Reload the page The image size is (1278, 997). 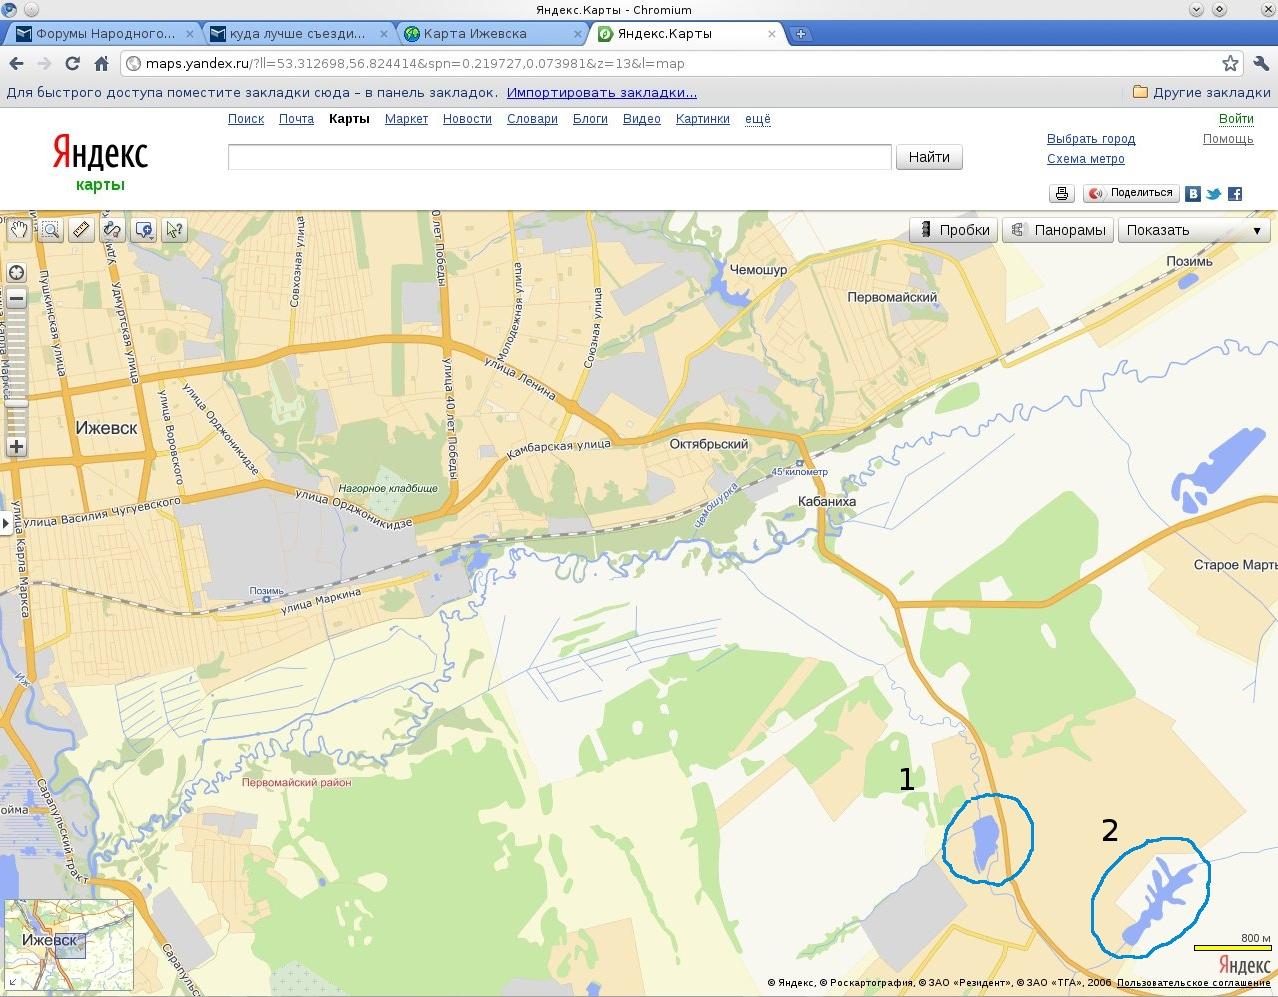(x=72, y=63)
